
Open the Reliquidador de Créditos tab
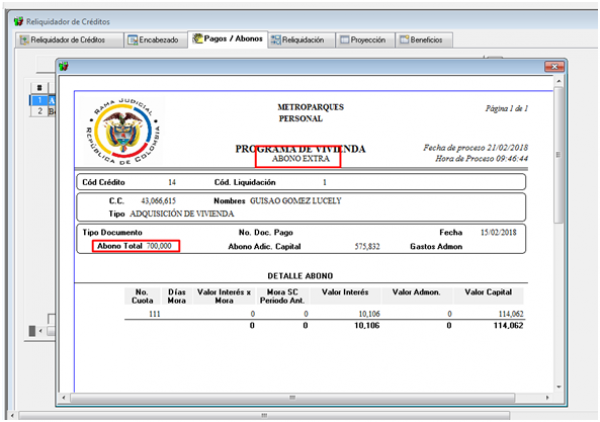[x=69, y=40]
